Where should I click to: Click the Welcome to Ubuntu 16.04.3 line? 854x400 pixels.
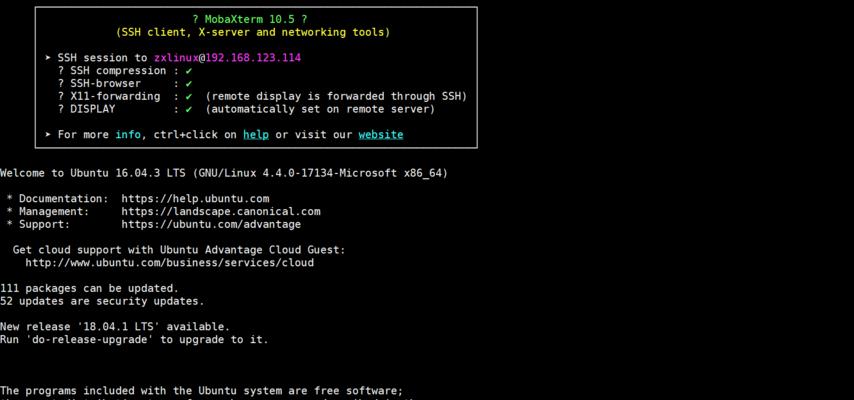click(x=224, y=173)
